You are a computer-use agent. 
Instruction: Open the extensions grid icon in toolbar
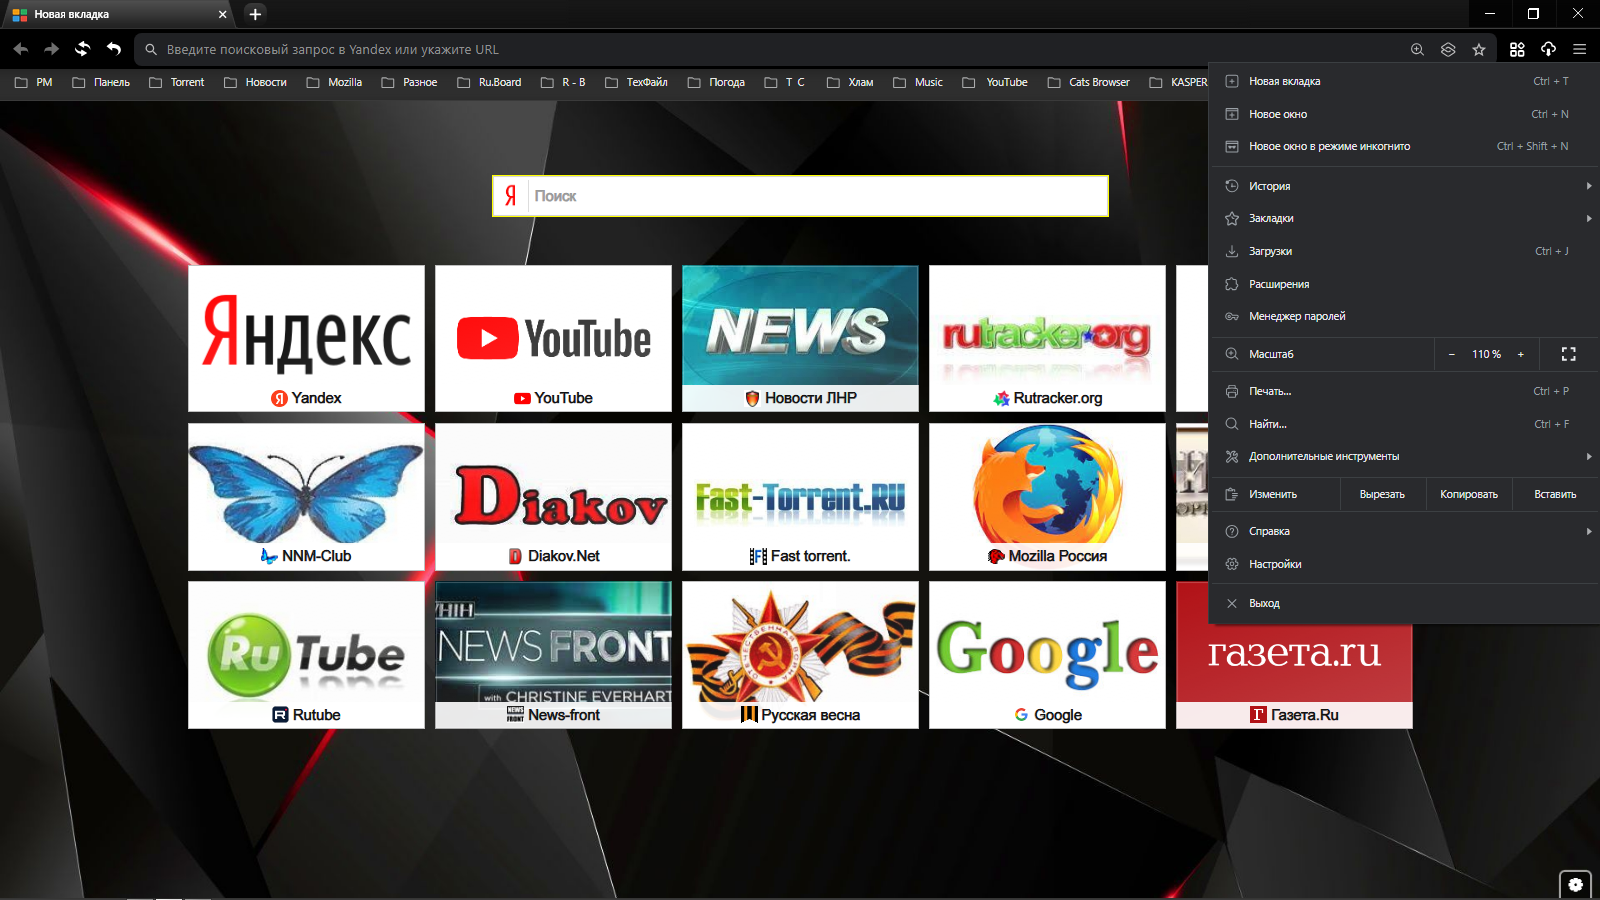pos(1517,49)
